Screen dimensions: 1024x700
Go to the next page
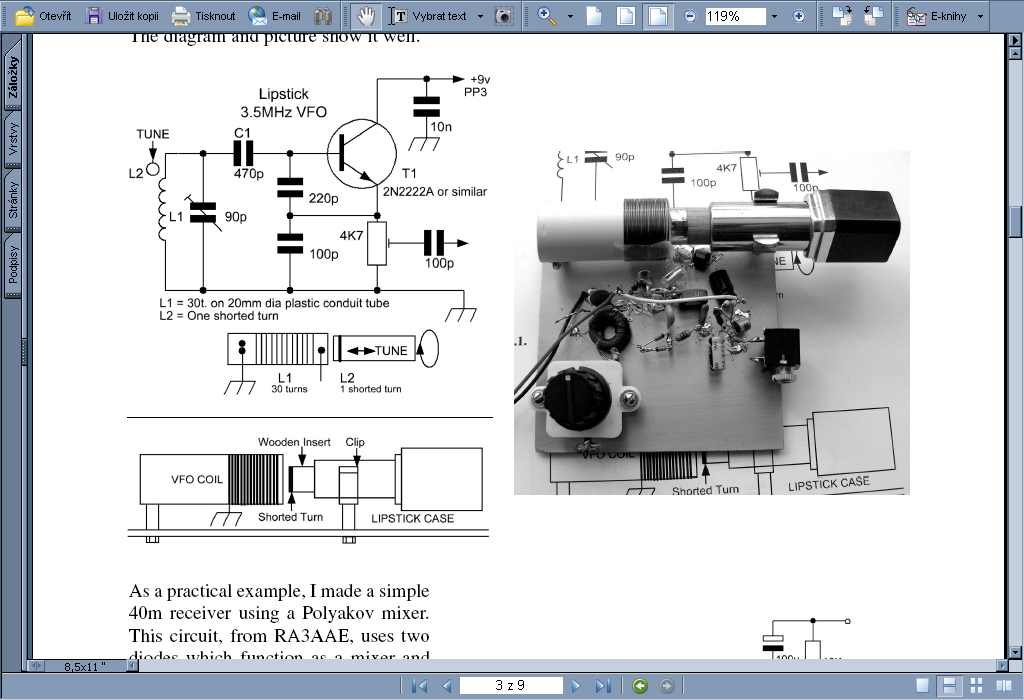pyautogui.click(x=575, y=686)
